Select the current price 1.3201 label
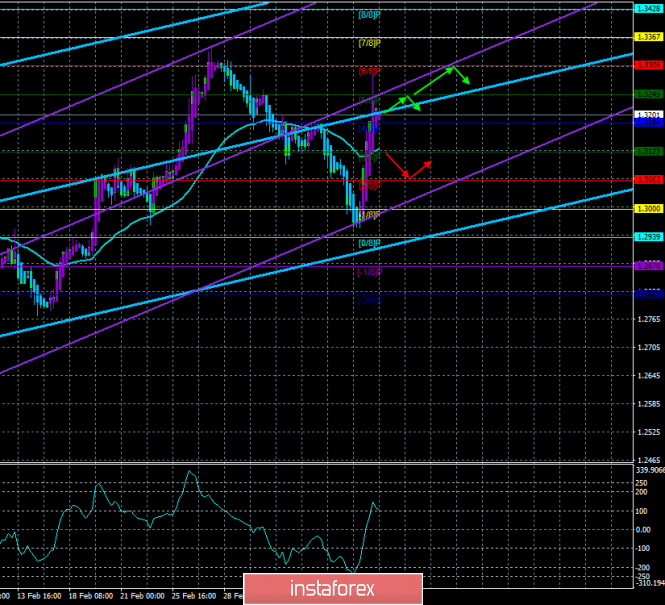665x605 pixels. (x=649, y=114)
